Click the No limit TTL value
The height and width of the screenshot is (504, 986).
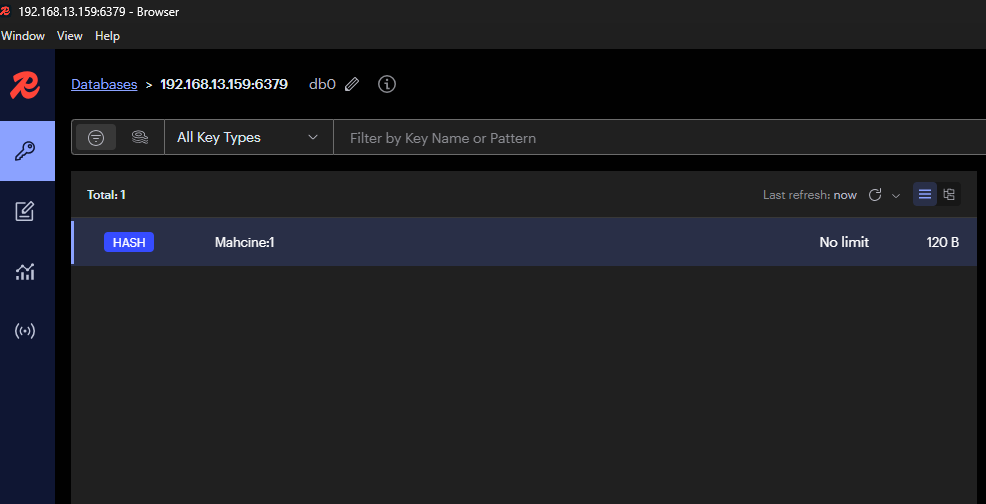tap(844, 242)
